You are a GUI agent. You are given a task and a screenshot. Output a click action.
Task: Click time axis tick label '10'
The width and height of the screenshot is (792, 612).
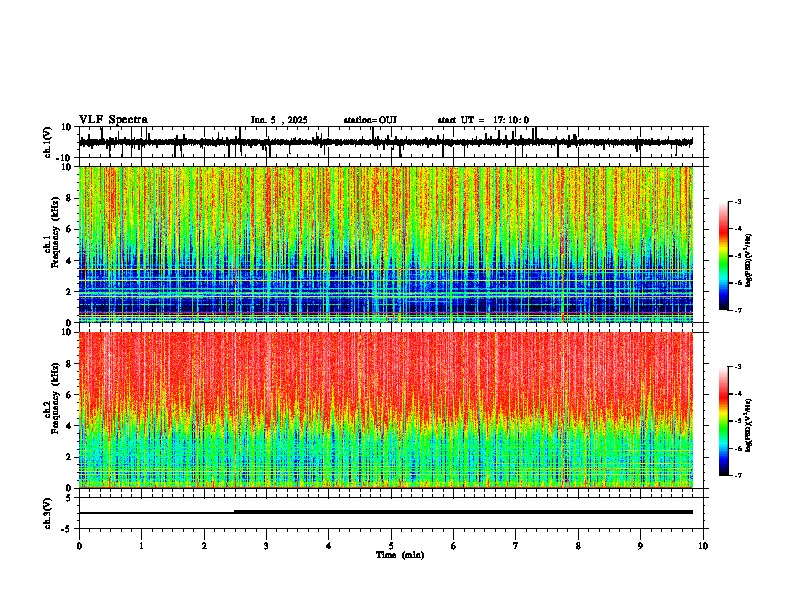pyautogui.click(x=703, y=546)
